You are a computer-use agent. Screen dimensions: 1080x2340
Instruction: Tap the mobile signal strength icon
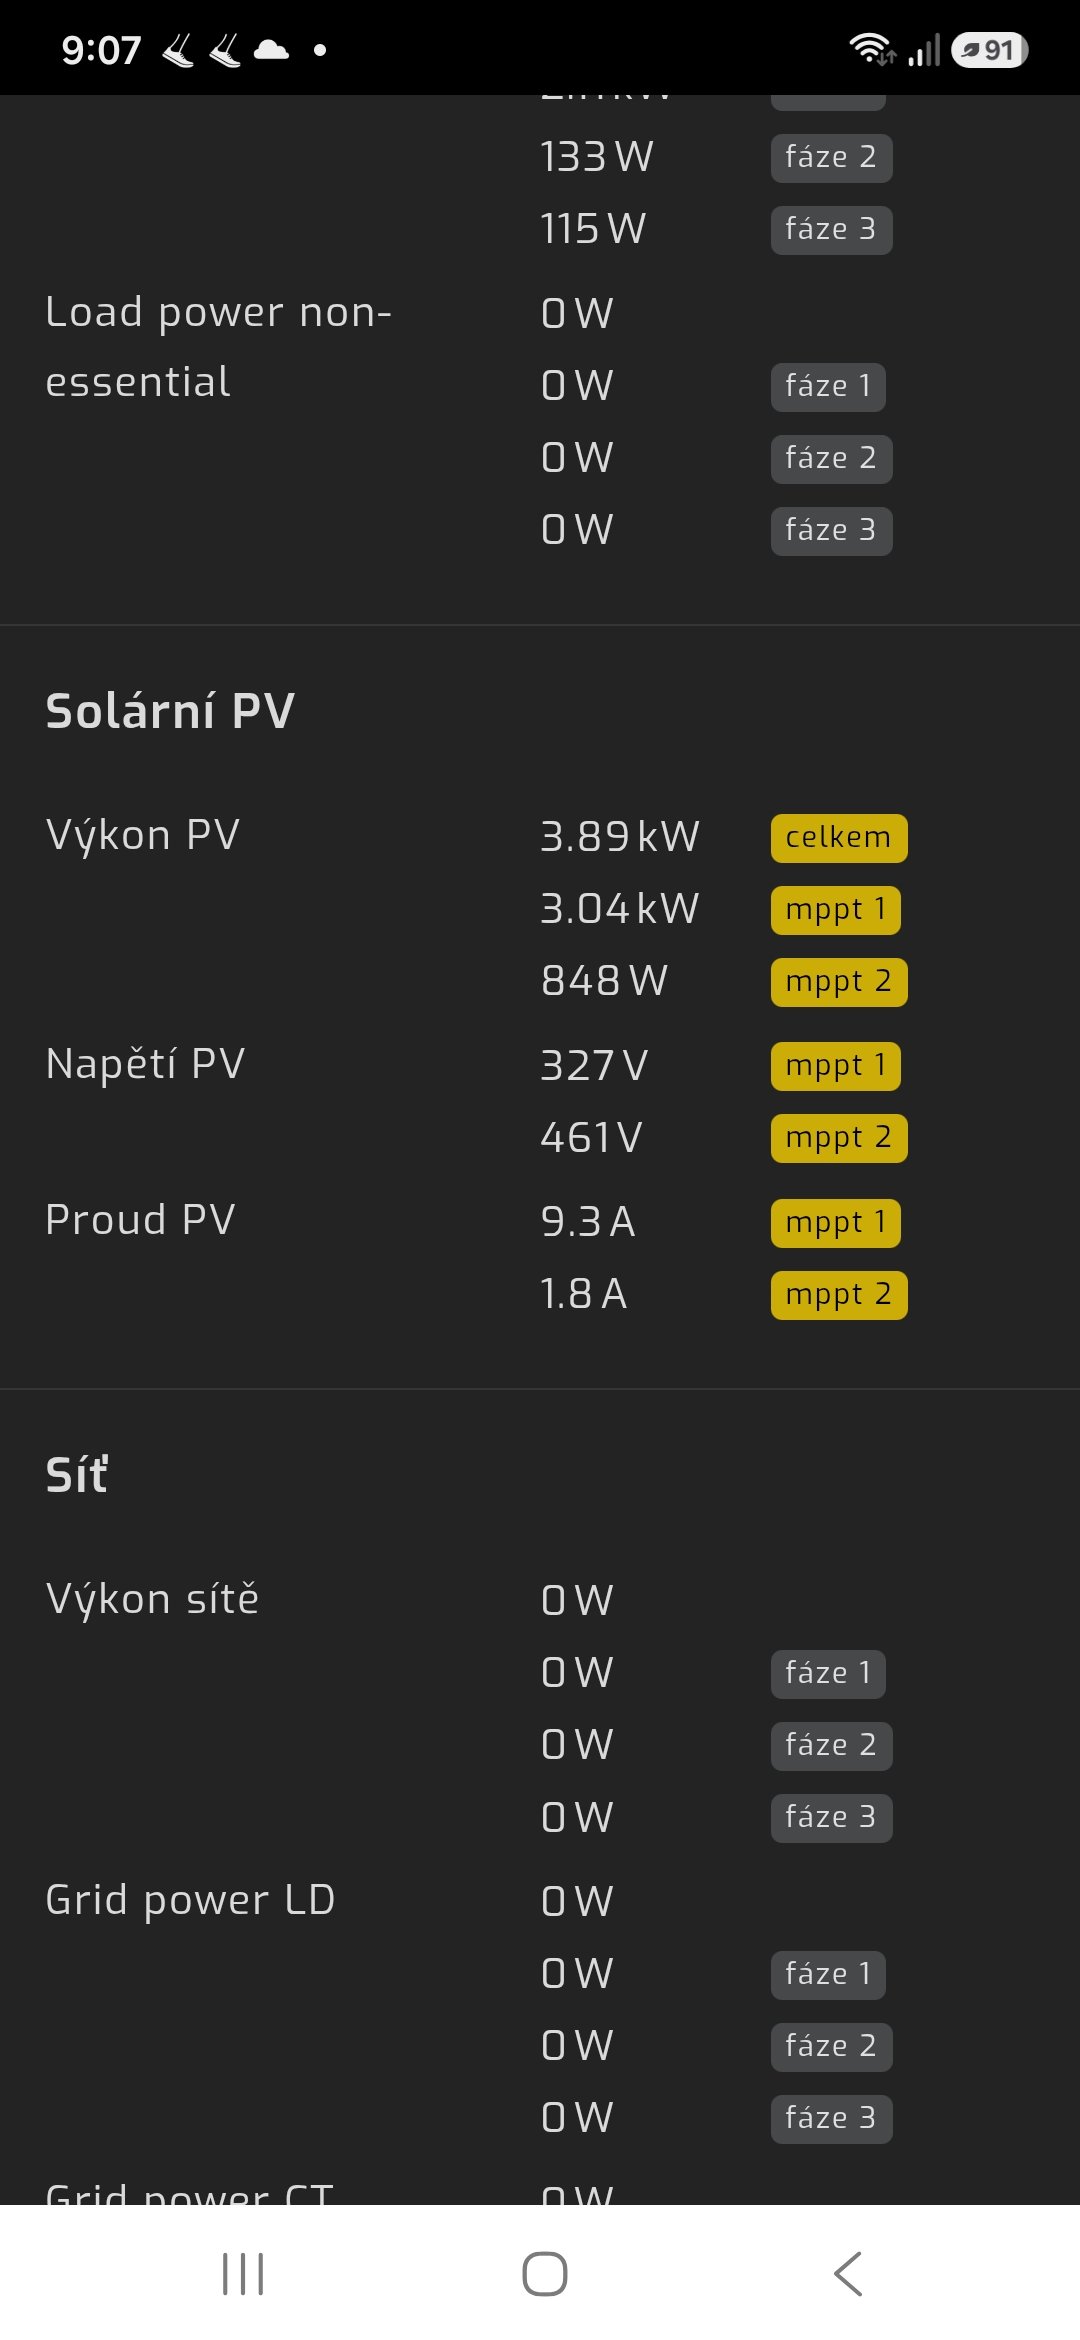point(925,50)
